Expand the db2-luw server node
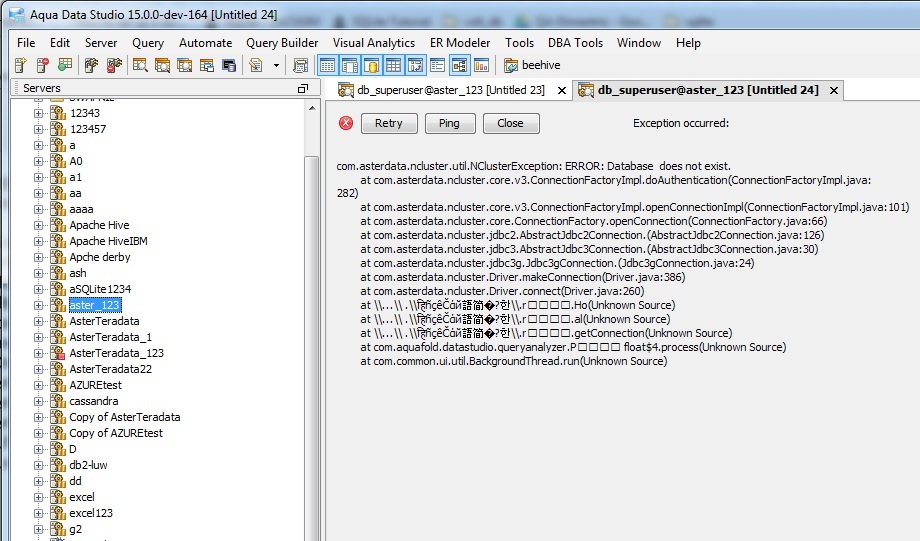The height and width of the screenshot is (541, 920). click(x=39, y=465)
